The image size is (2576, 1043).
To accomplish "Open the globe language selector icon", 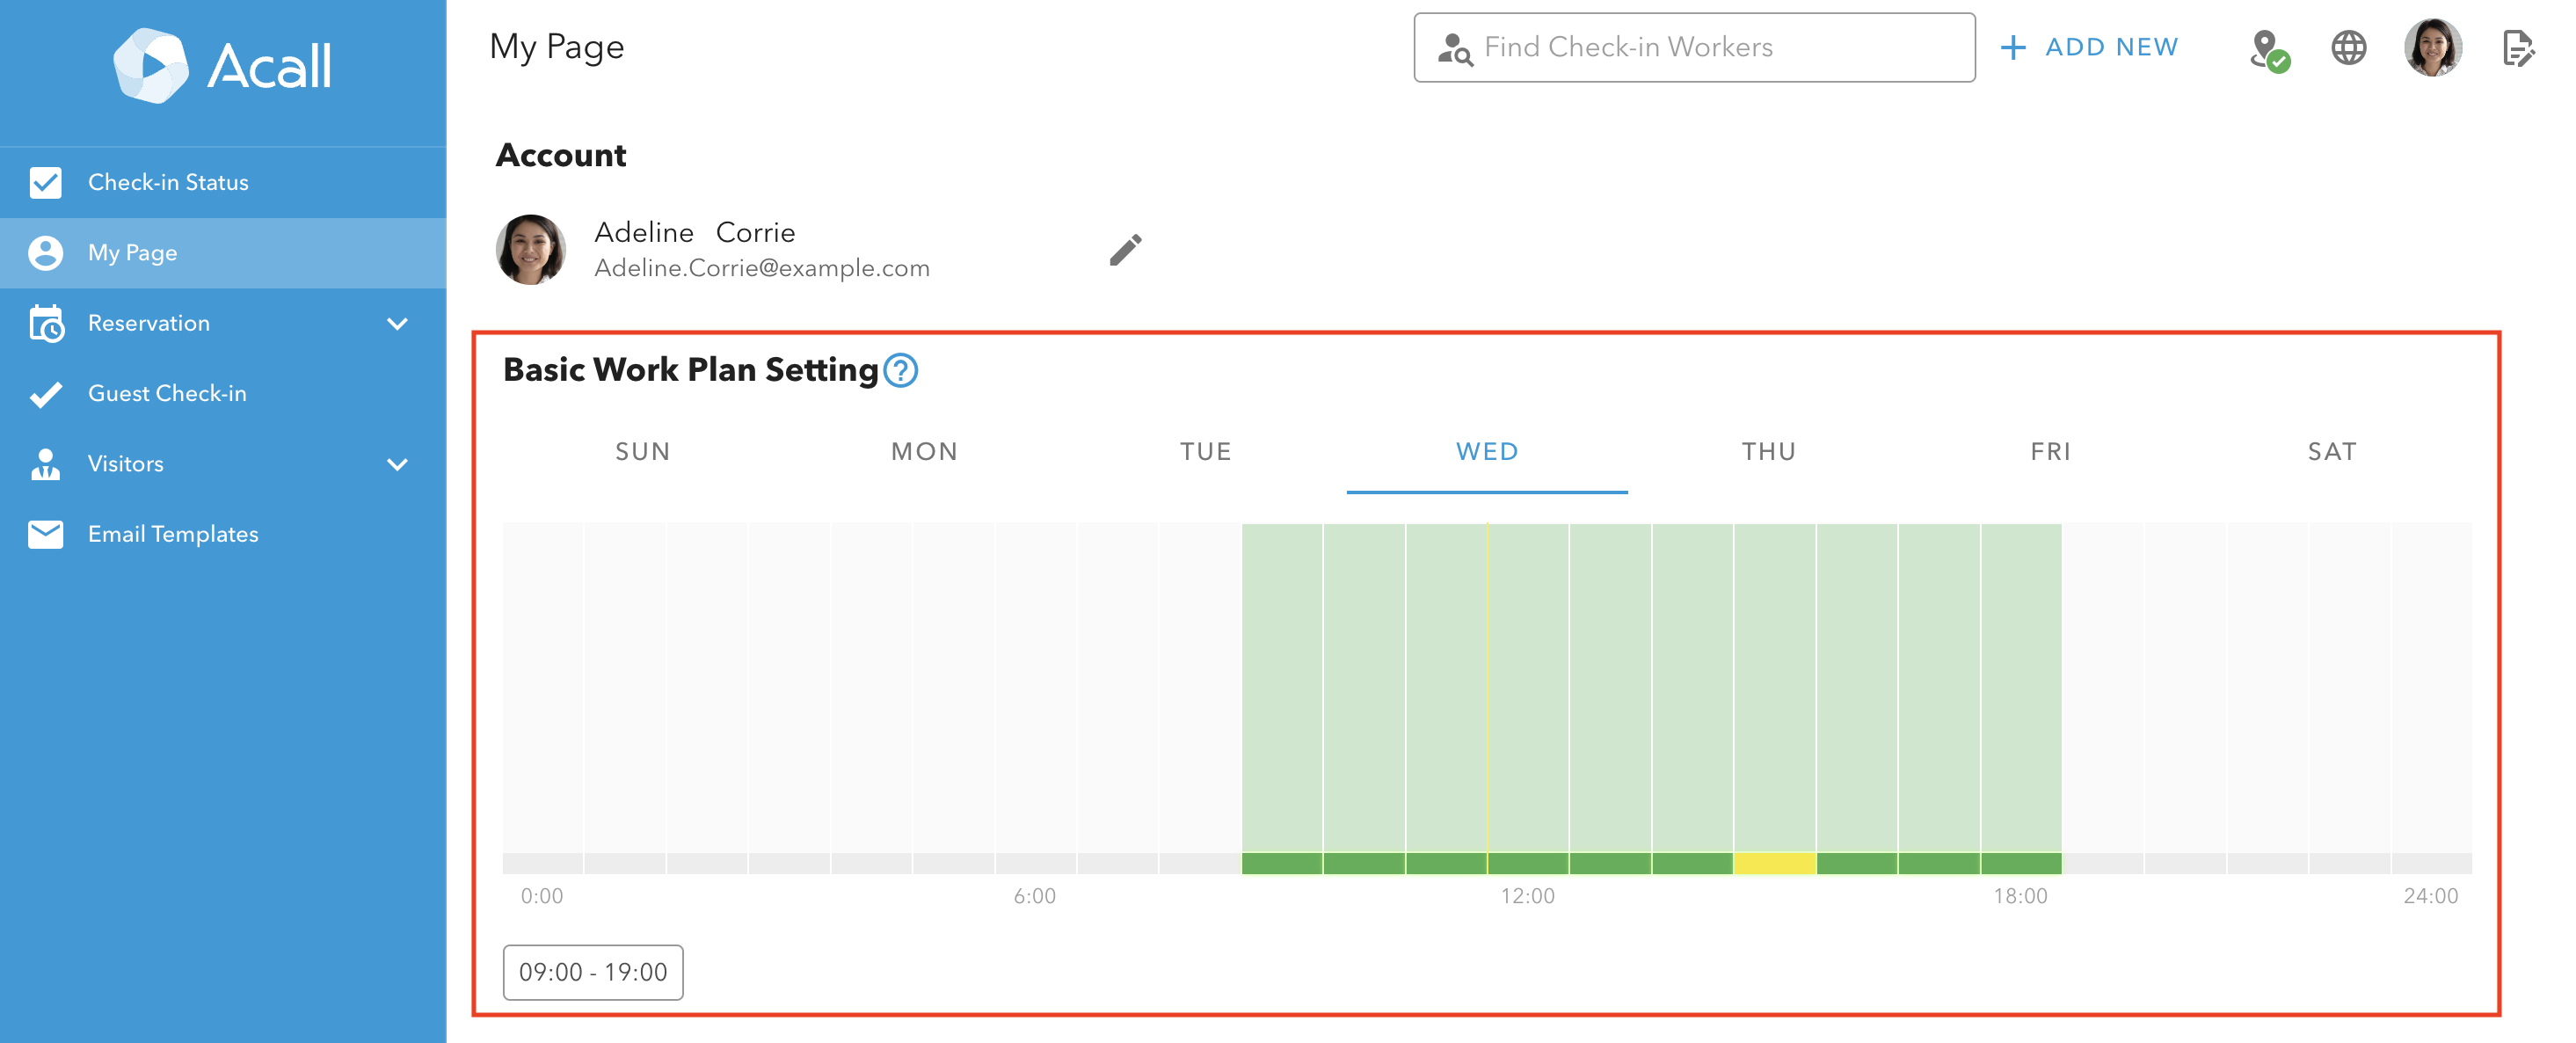I will (x=2348, y=48).
